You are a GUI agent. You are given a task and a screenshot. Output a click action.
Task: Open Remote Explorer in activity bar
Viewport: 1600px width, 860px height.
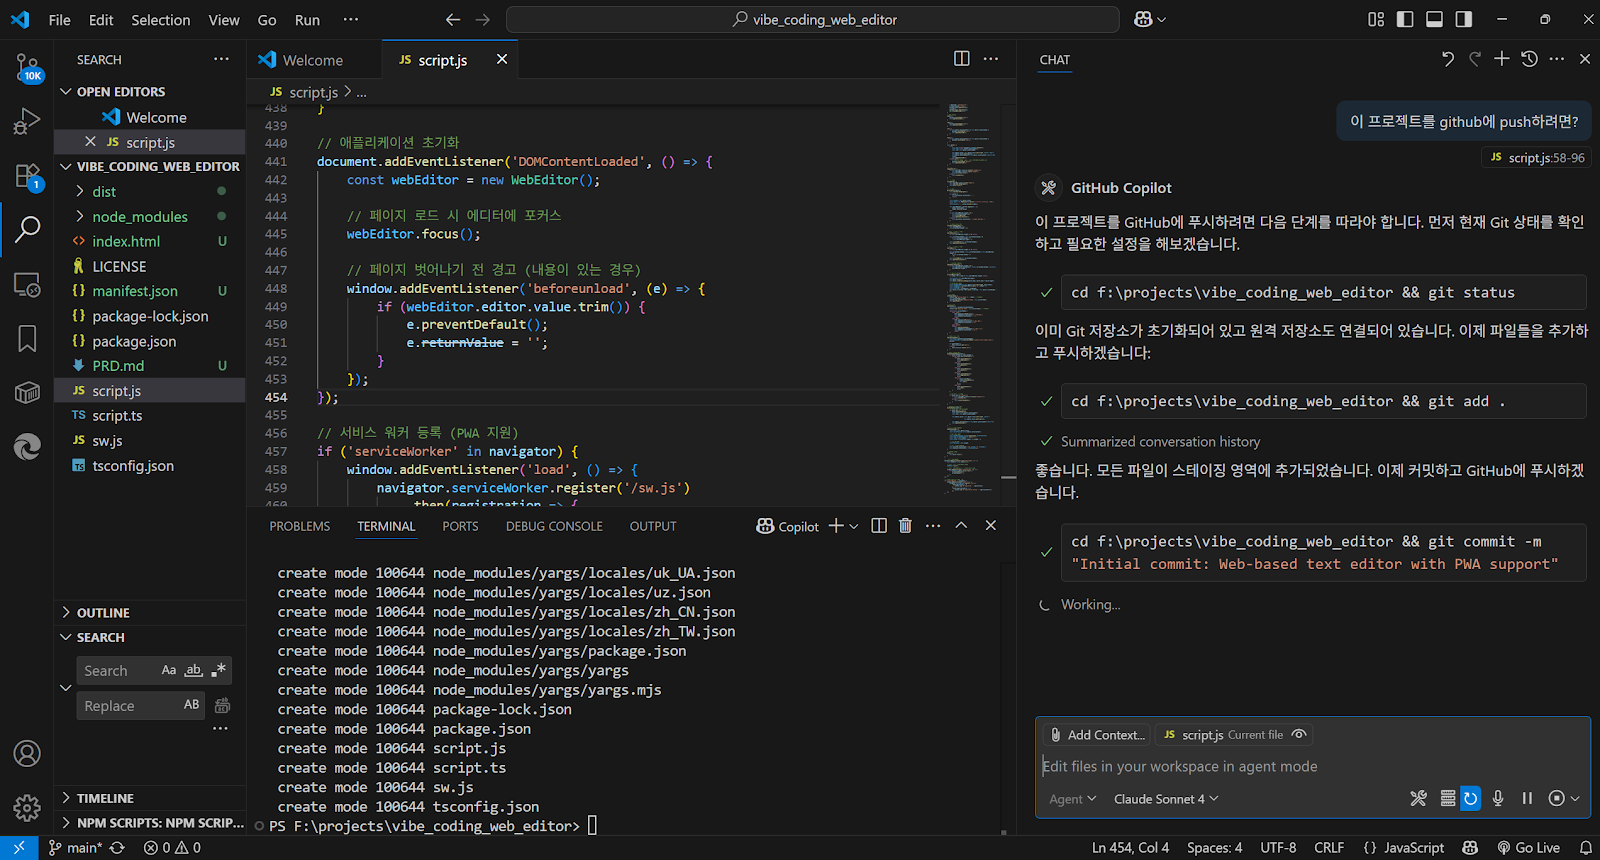(x=27, y=285)
